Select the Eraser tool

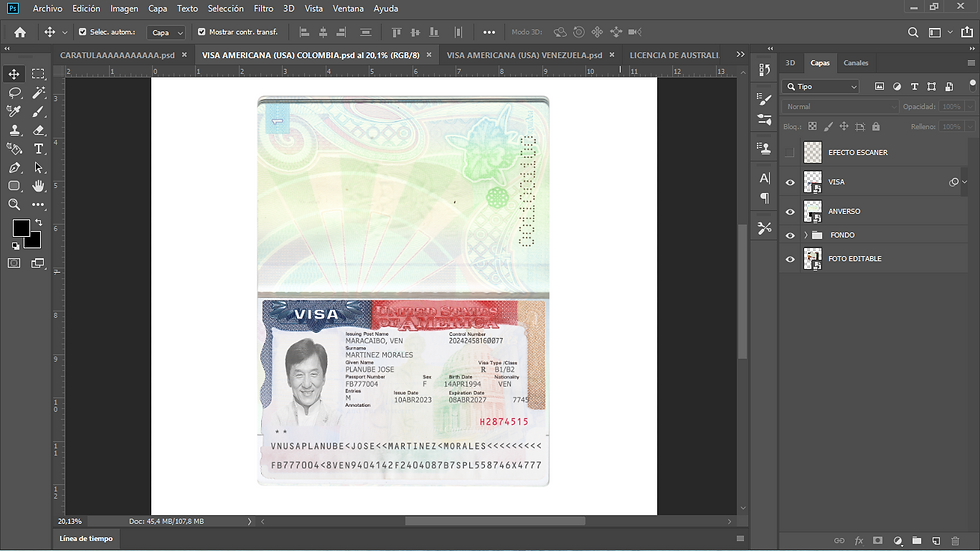38,130
